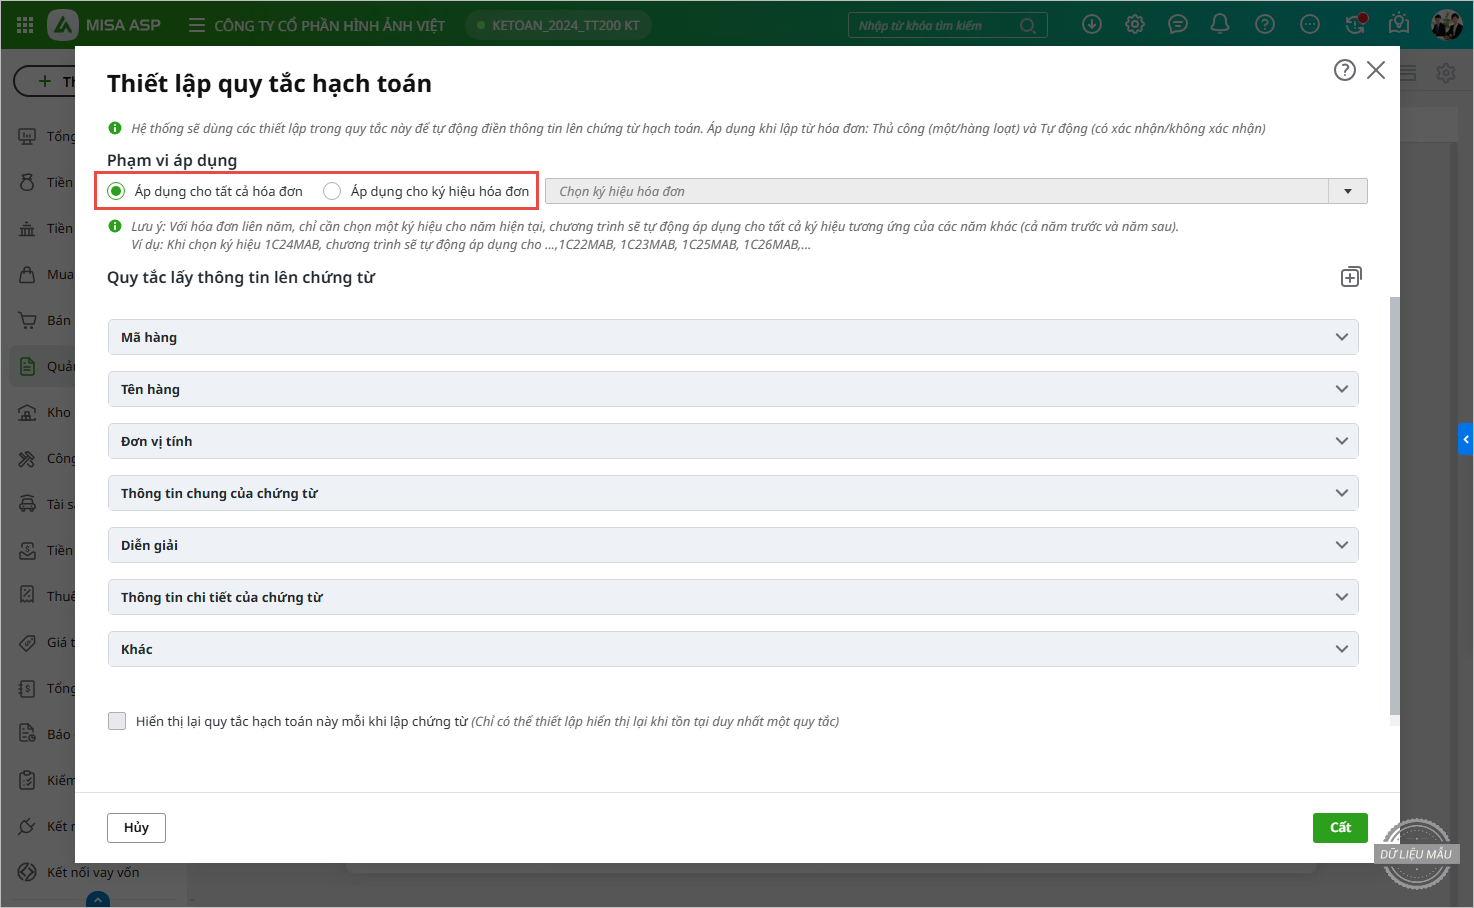Open the 'Kết nối vay vốn' sidebar menu
Screen dimensions: 1474x908
coord(92,872)
